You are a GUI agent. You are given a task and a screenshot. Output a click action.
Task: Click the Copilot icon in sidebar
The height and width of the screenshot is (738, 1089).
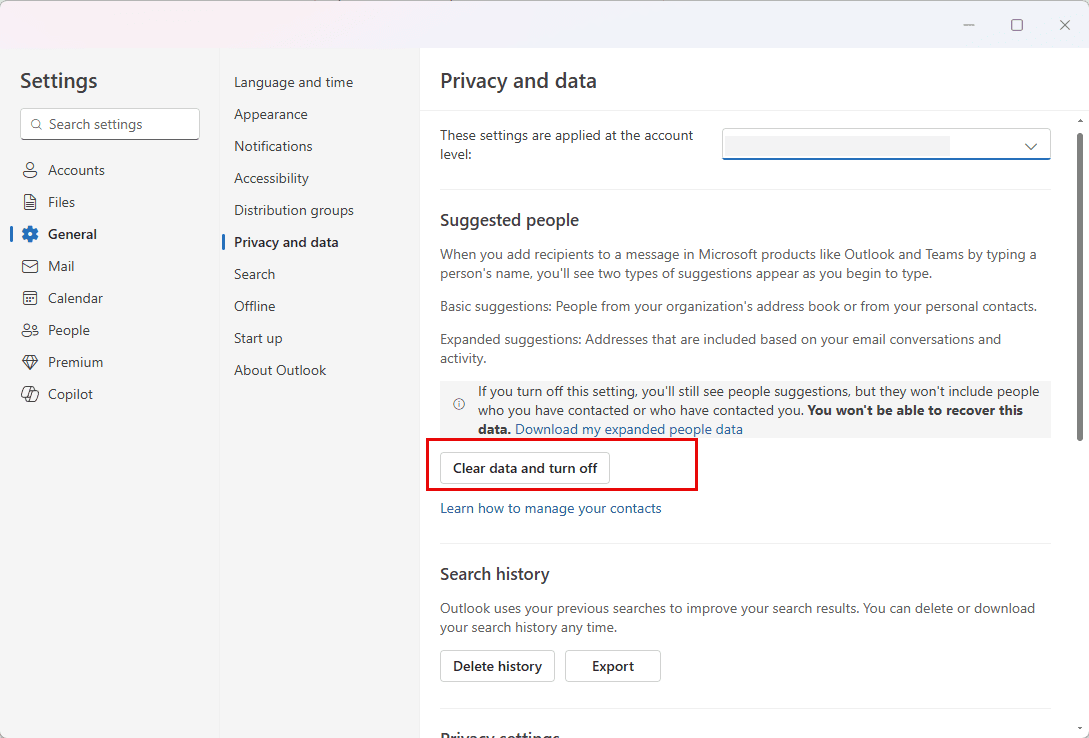pos(30,394)
